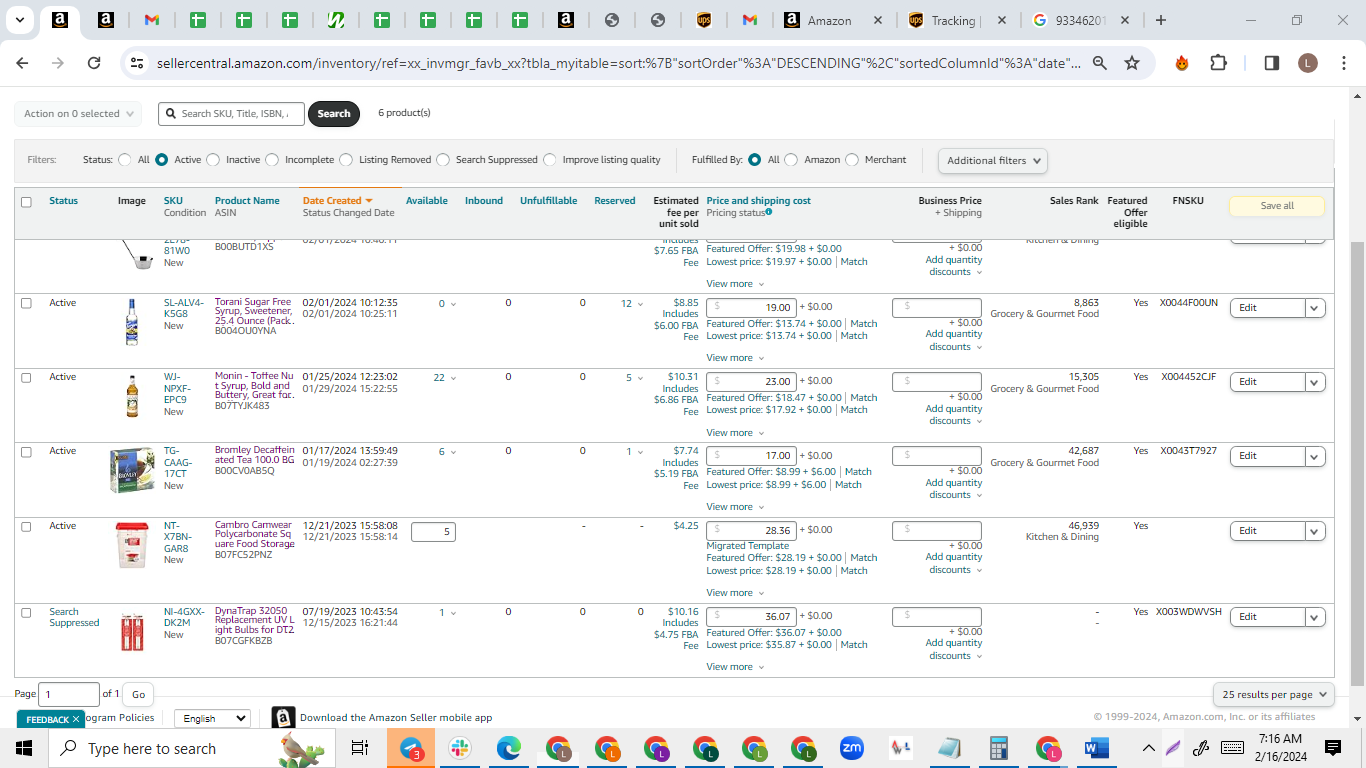Viewport: 1366px width, 768px height.
Task: Open the Windows notification center
Action: point(1333,748)
